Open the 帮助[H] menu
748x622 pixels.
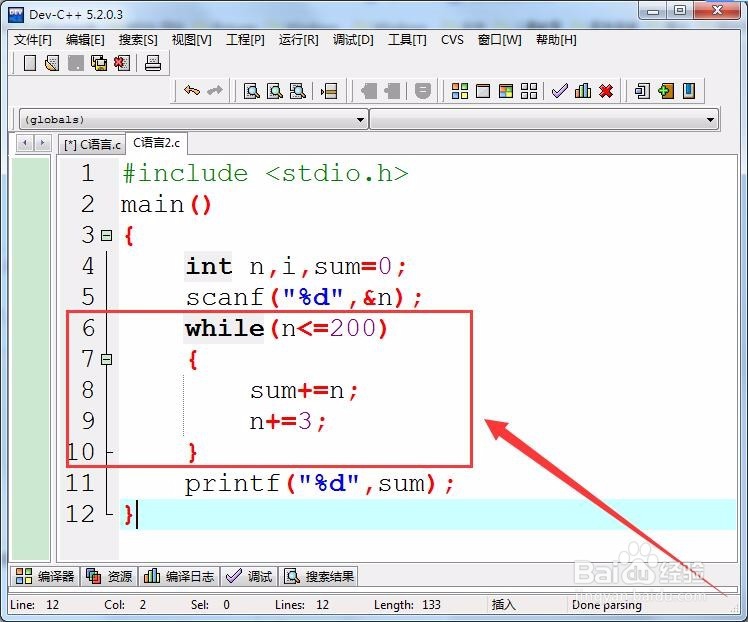pyautogui.click(x=556, y=40)
